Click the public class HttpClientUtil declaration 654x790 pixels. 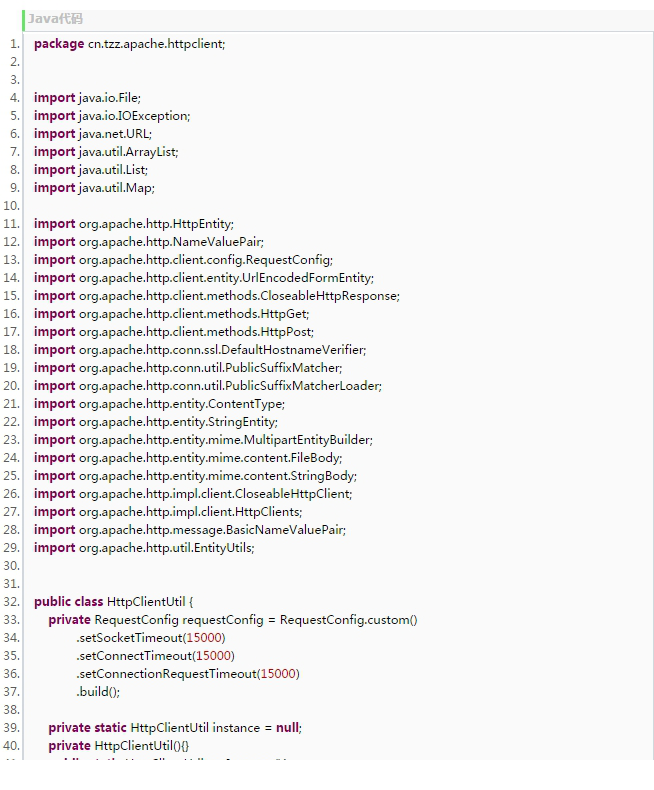point(113,602)
